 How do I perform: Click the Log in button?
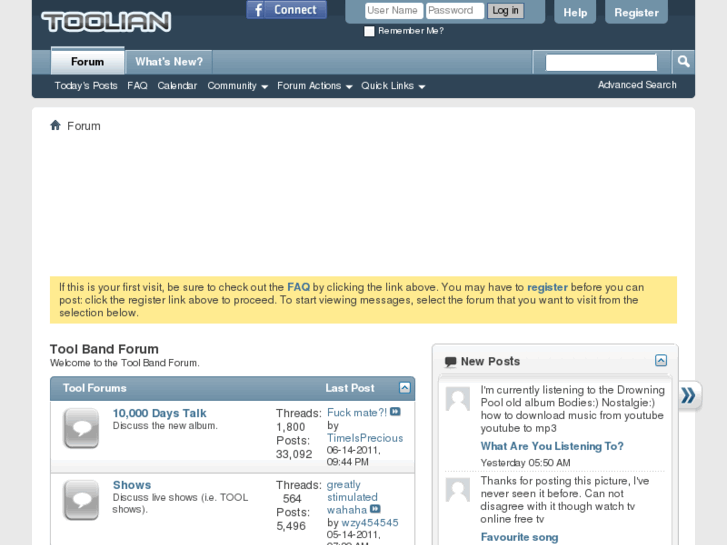tap(505, 11)
